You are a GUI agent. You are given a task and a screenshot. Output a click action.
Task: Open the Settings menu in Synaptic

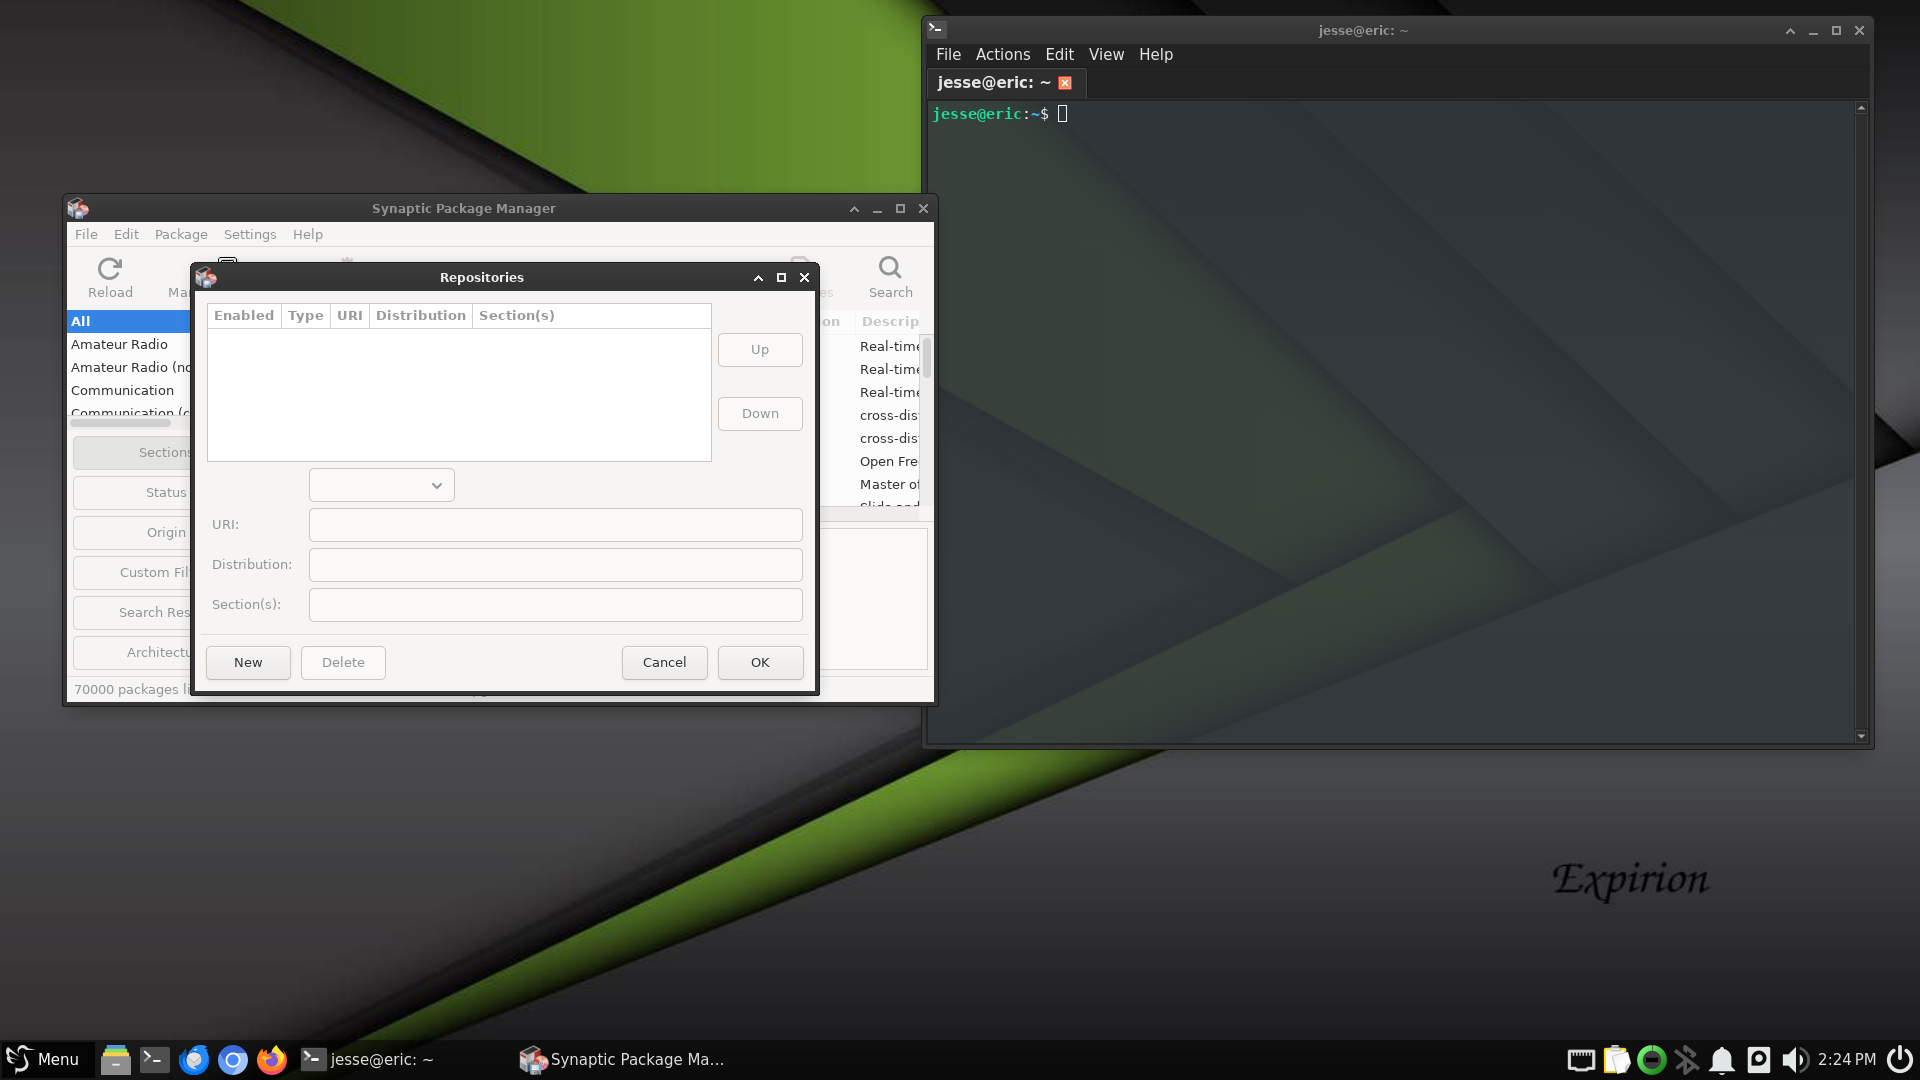(x=250, y=234)
